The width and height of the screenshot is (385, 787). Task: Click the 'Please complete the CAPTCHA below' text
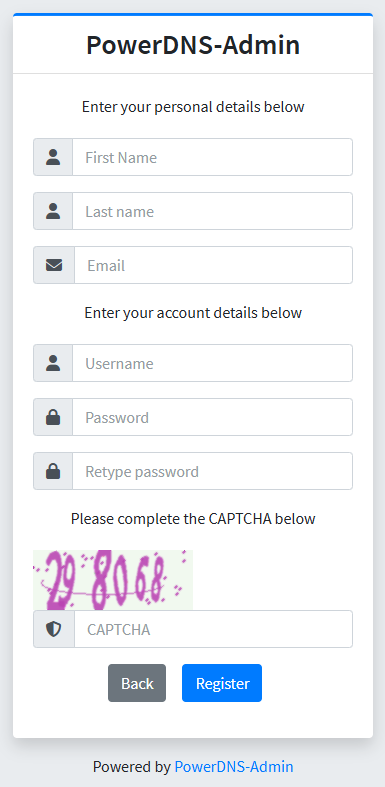click(x=193, y=518)
